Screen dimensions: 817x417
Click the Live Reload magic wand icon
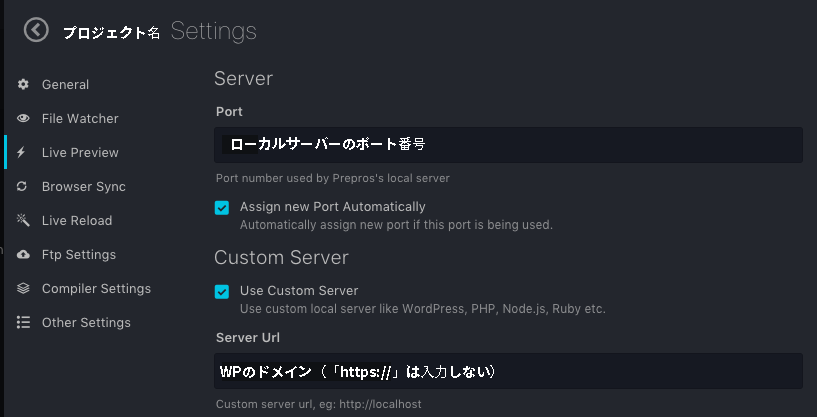(23, 220)
